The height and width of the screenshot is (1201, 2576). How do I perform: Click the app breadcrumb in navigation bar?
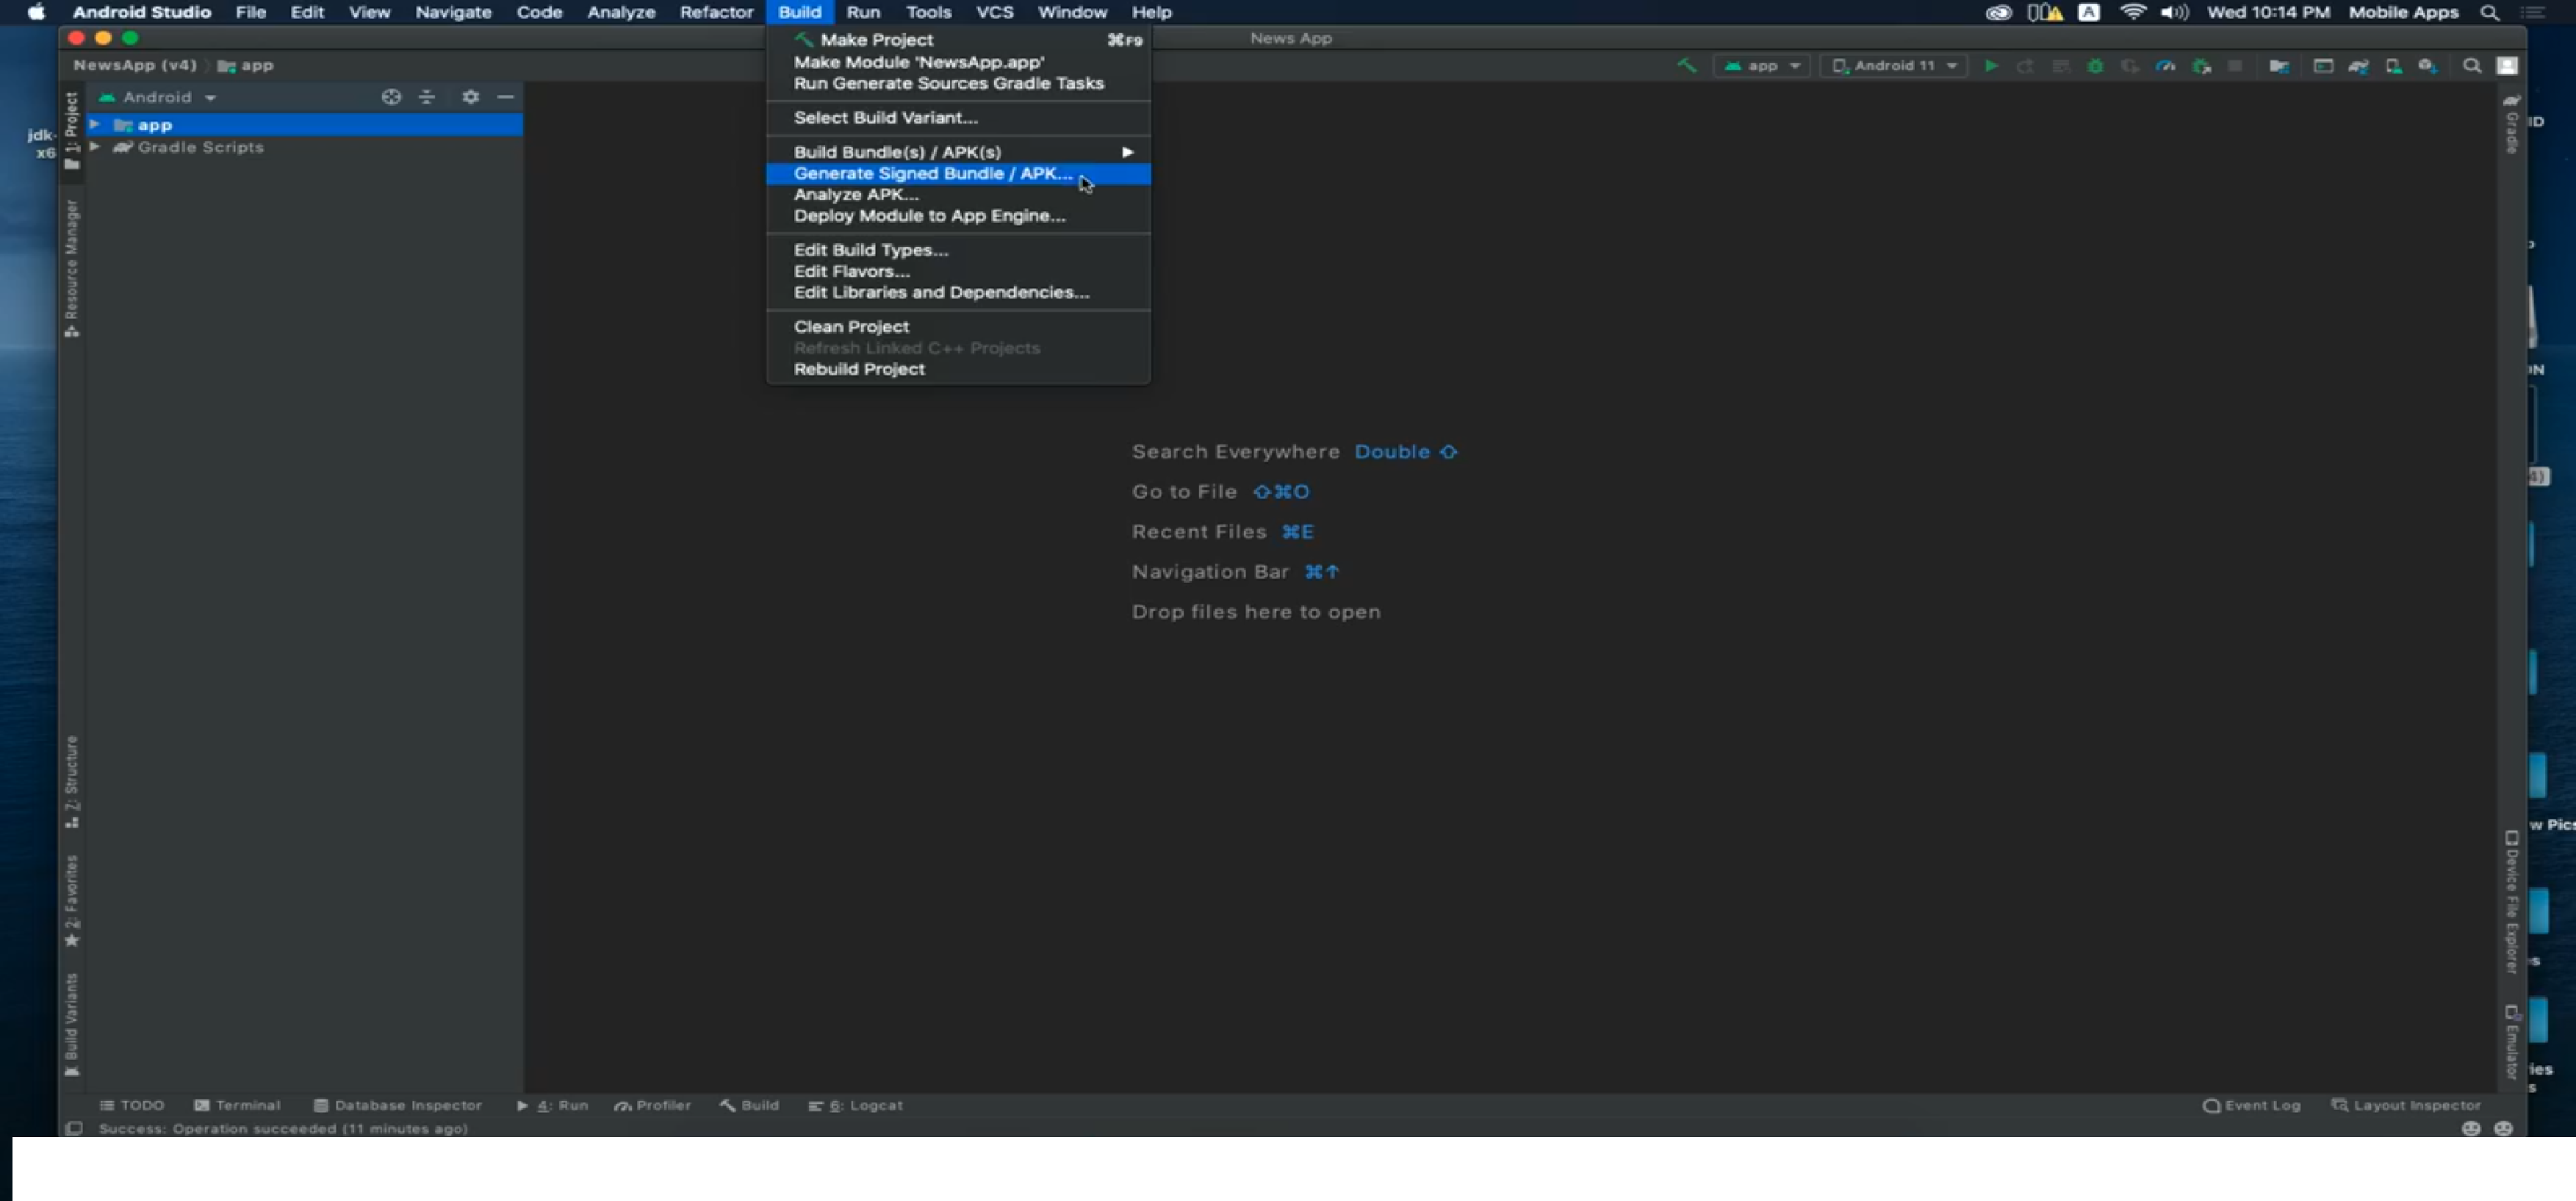pos(246,65)
